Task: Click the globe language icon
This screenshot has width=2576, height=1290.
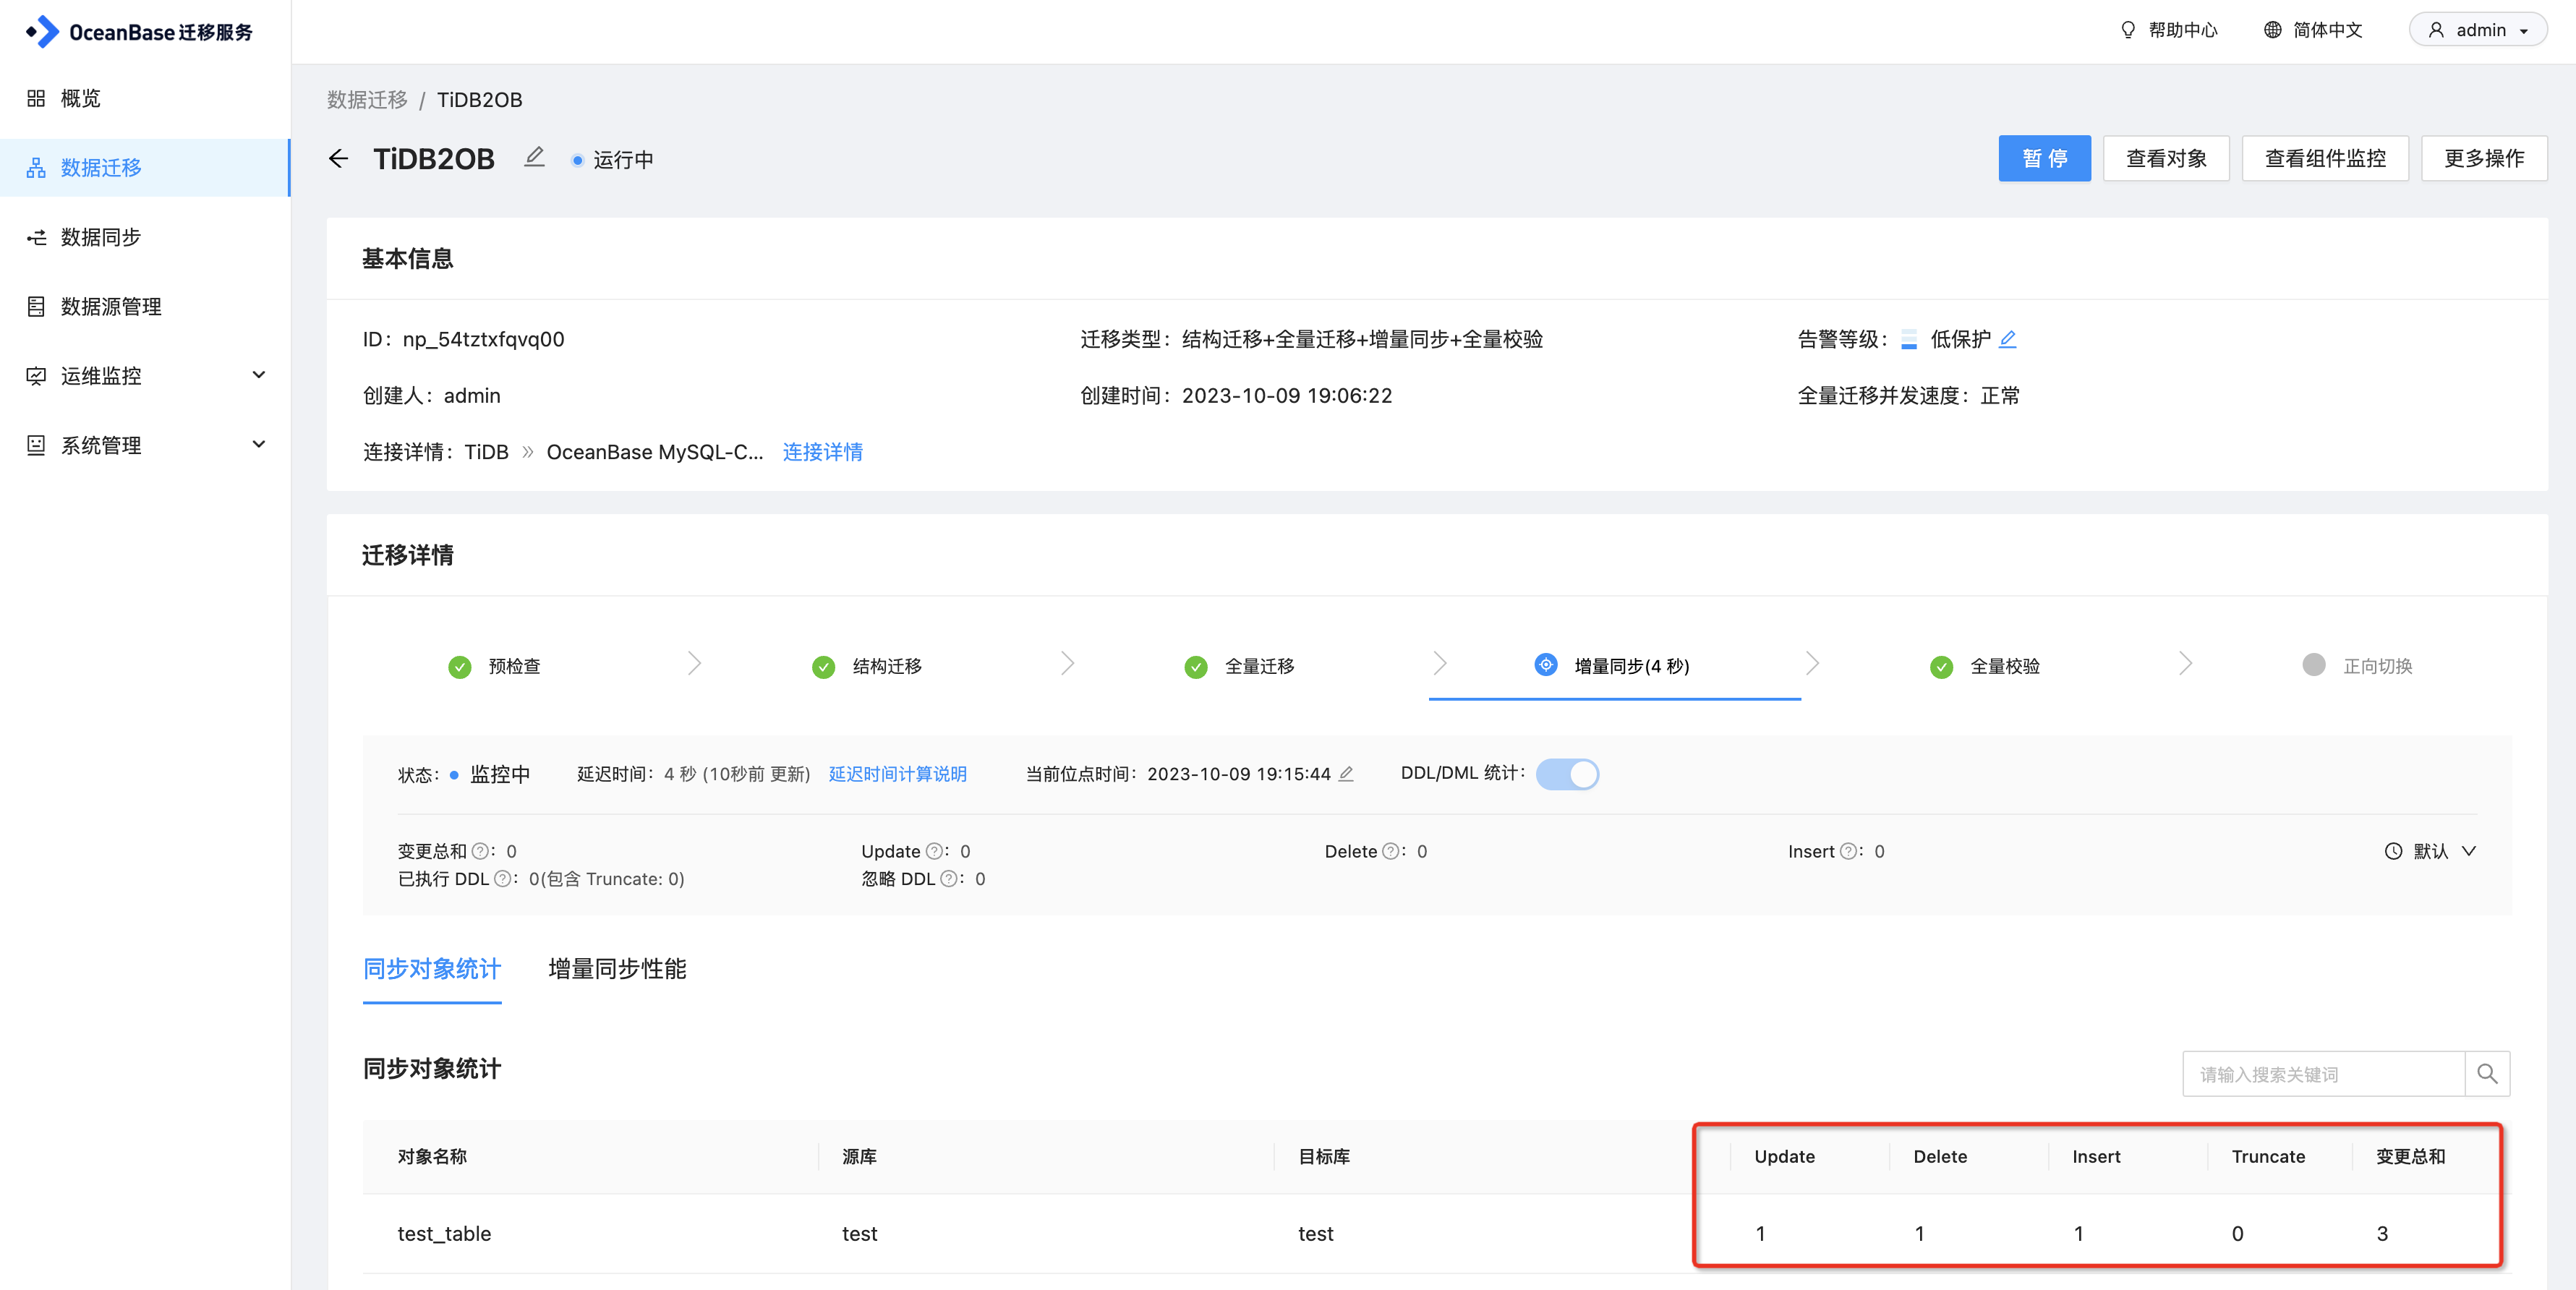Action: click(2272, 30)
